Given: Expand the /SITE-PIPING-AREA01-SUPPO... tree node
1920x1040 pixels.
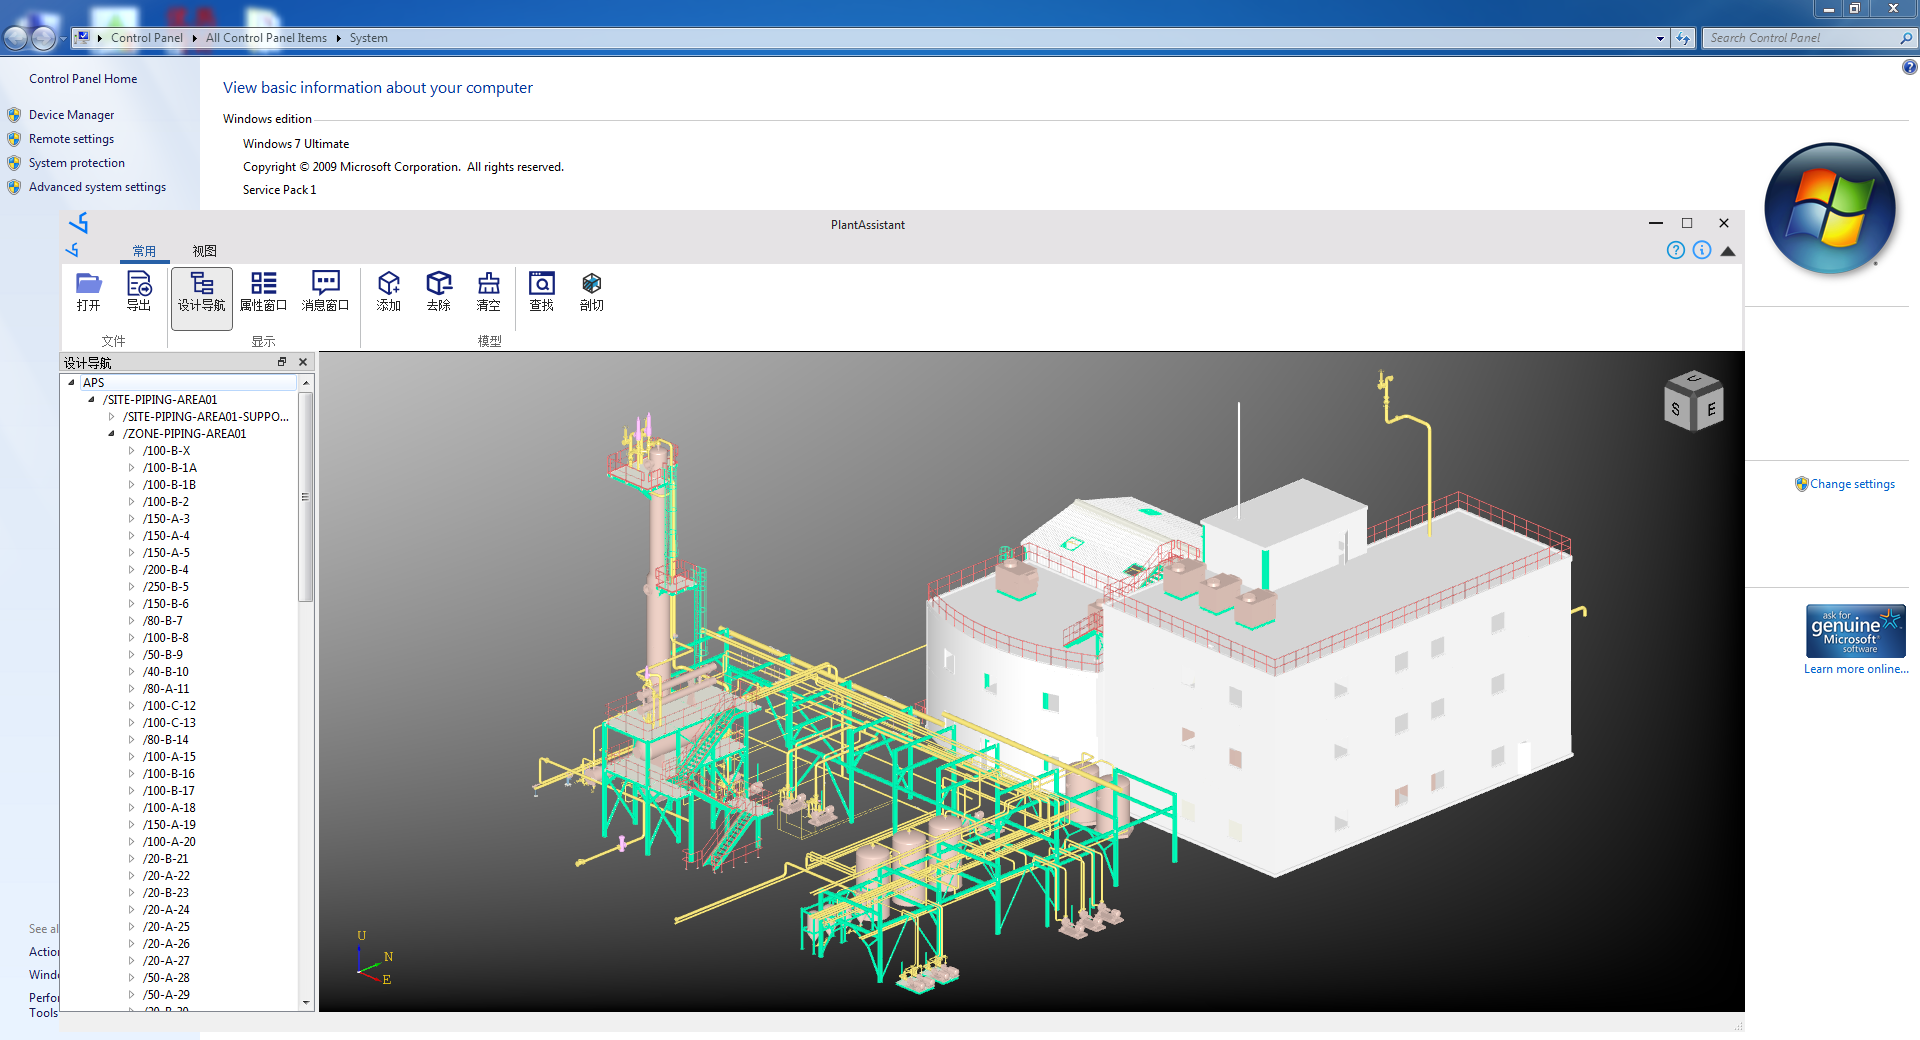Looking at the screenshot, I should pyautogui.click(x=112, y=417).
